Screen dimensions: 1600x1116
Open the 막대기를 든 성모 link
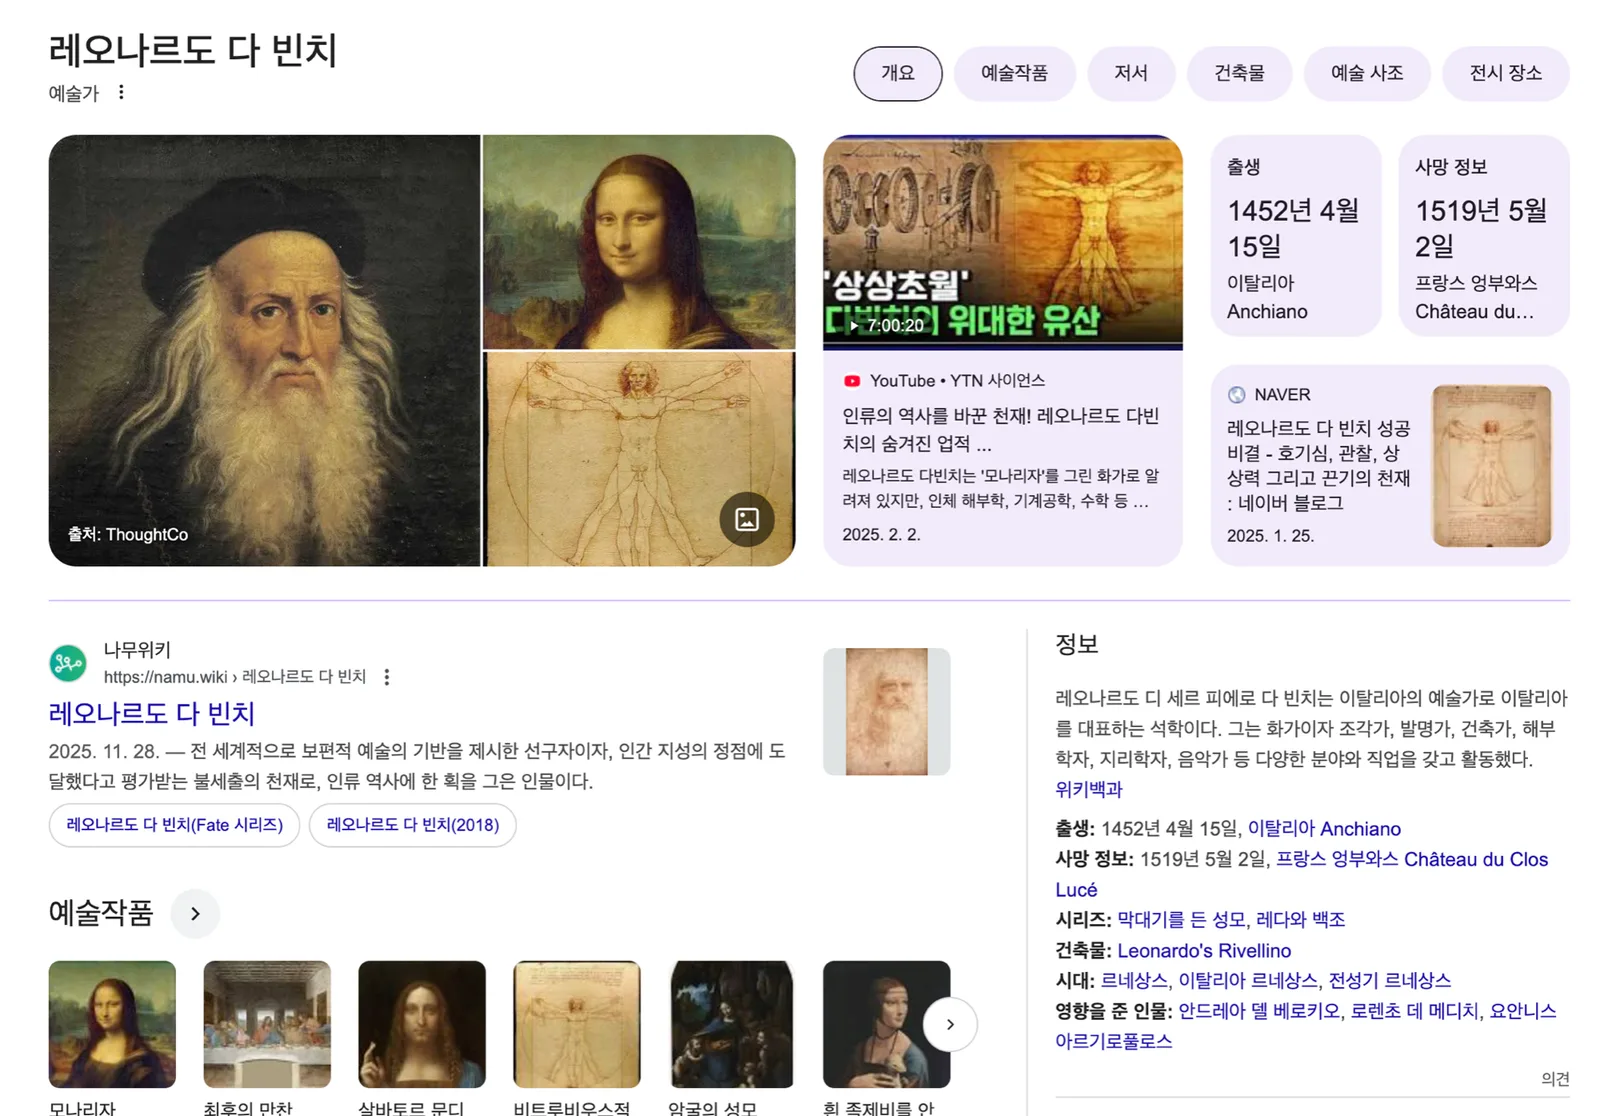point(1181,919)
